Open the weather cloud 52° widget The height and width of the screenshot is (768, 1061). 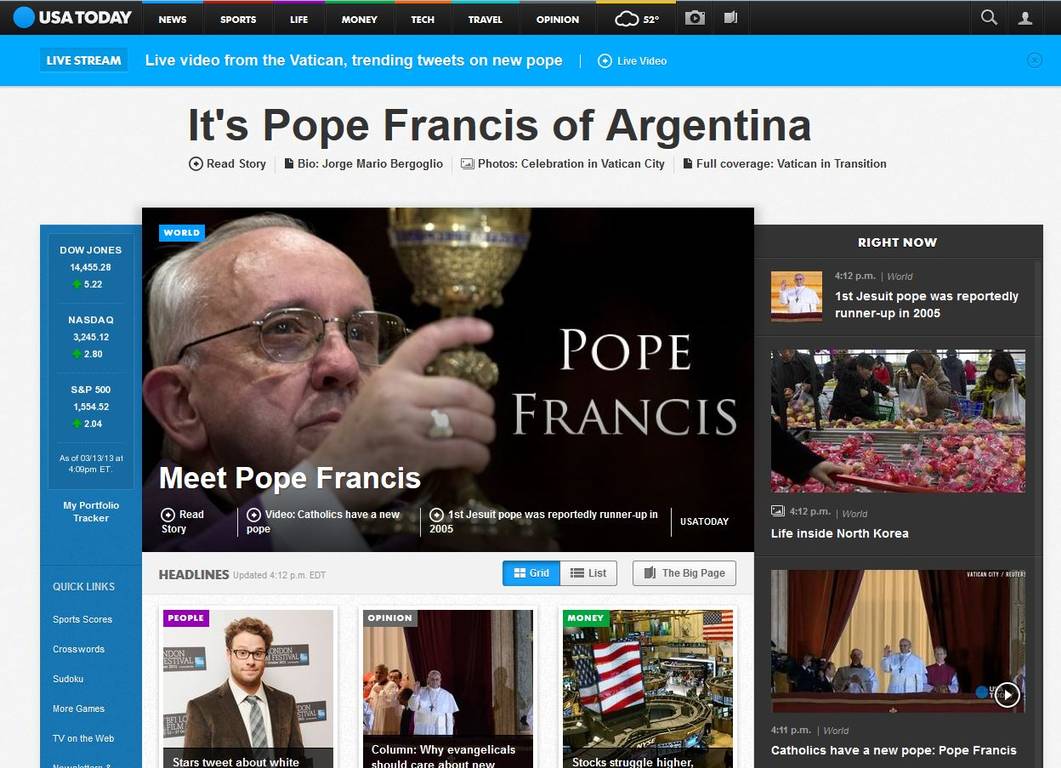(x=636, y=19)
